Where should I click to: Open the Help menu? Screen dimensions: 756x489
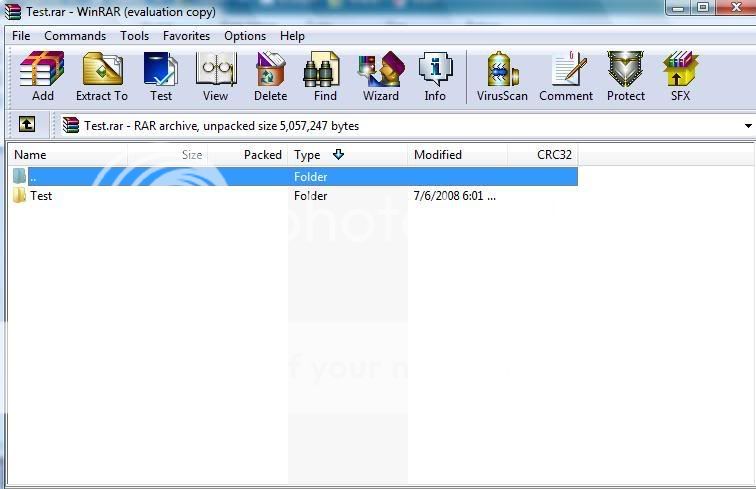pos(292,36)
